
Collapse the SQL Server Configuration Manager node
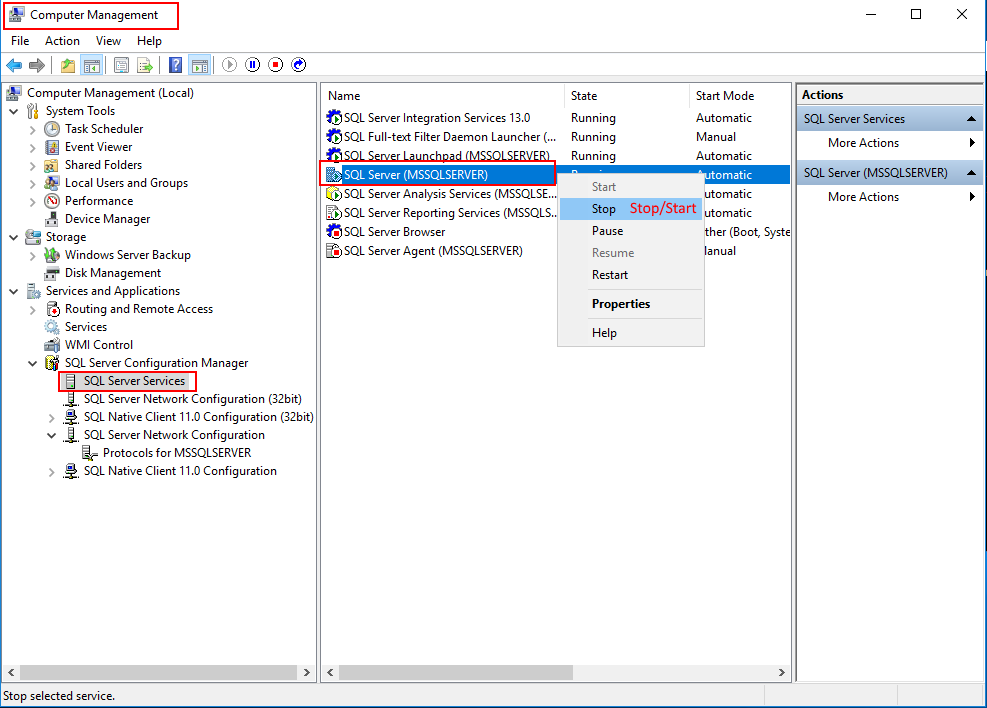[33, 364]
